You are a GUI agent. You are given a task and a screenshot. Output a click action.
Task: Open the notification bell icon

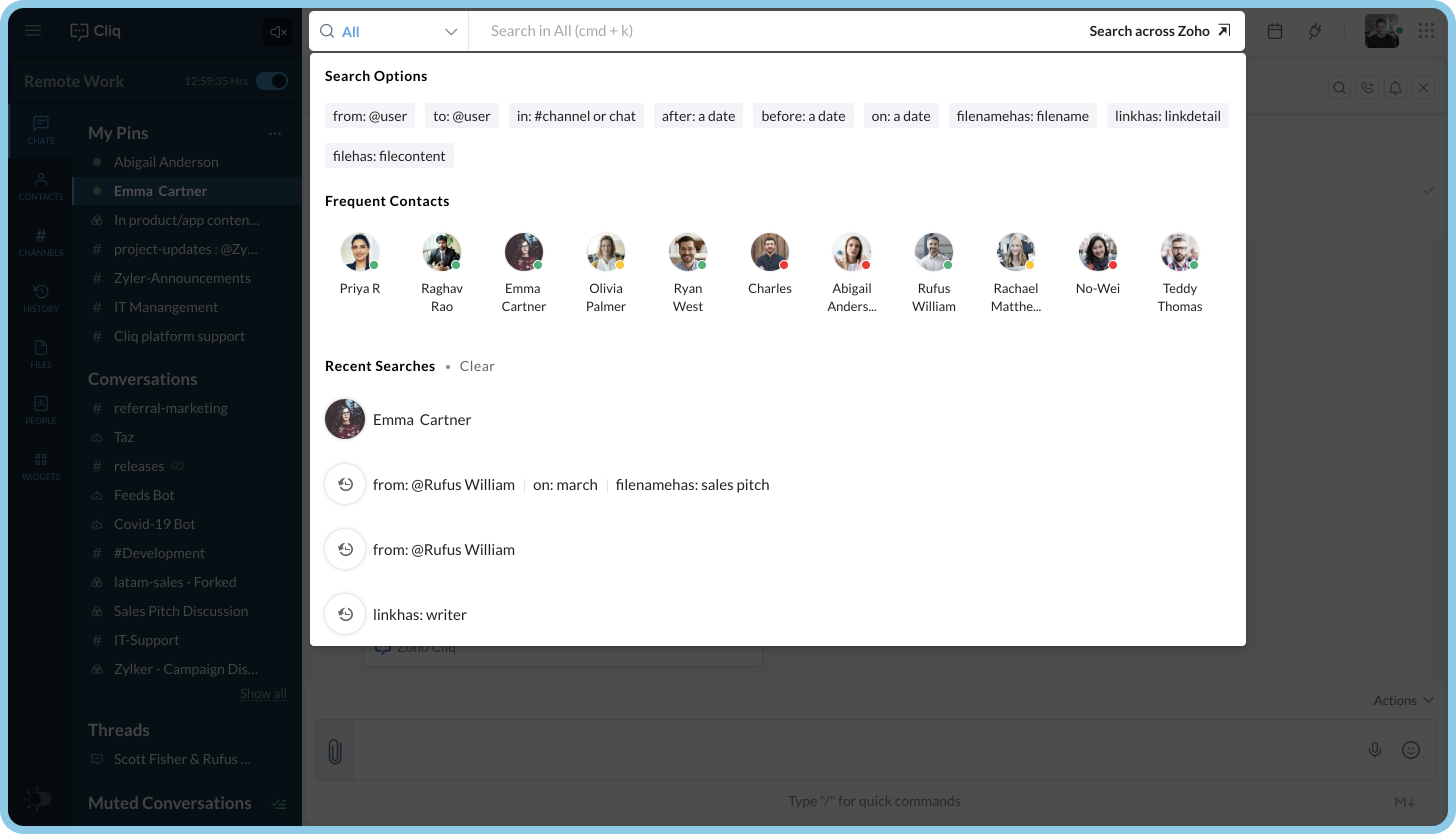[1395, 87]
